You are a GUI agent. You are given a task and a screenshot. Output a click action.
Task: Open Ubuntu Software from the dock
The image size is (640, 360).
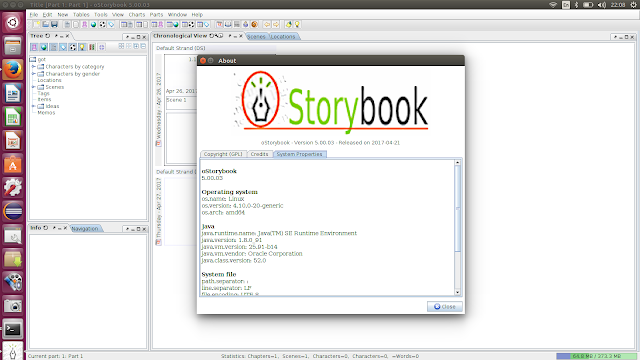13,164
